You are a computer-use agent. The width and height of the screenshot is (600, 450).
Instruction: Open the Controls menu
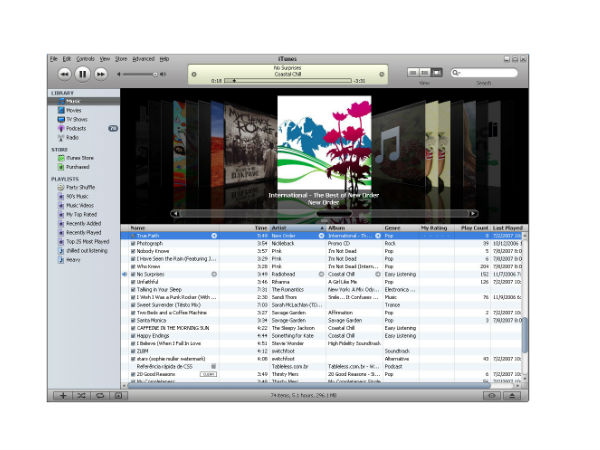tap(85, 59)
